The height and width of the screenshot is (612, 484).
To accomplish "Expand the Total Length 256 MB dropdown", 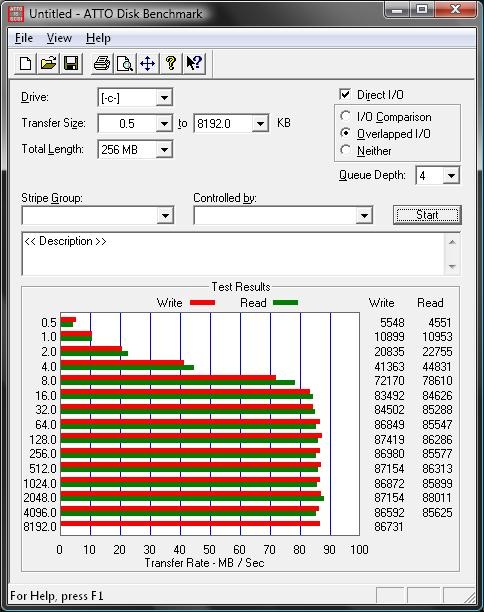I will point(164,149).
